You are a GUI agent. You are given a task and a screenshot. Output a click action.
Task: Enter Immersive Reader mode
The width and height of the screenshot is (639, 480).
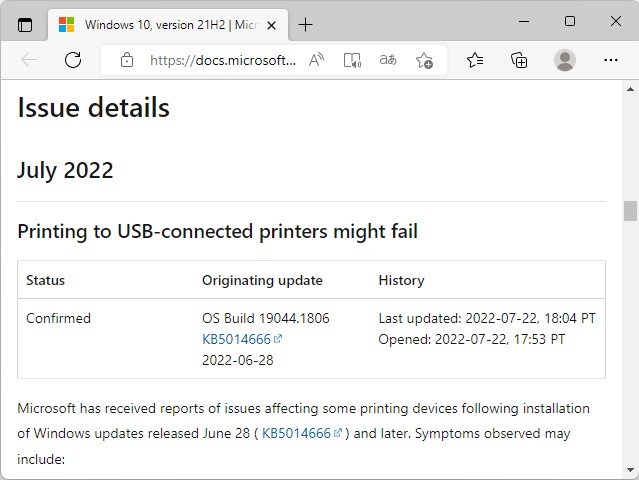tap(352, 60)
